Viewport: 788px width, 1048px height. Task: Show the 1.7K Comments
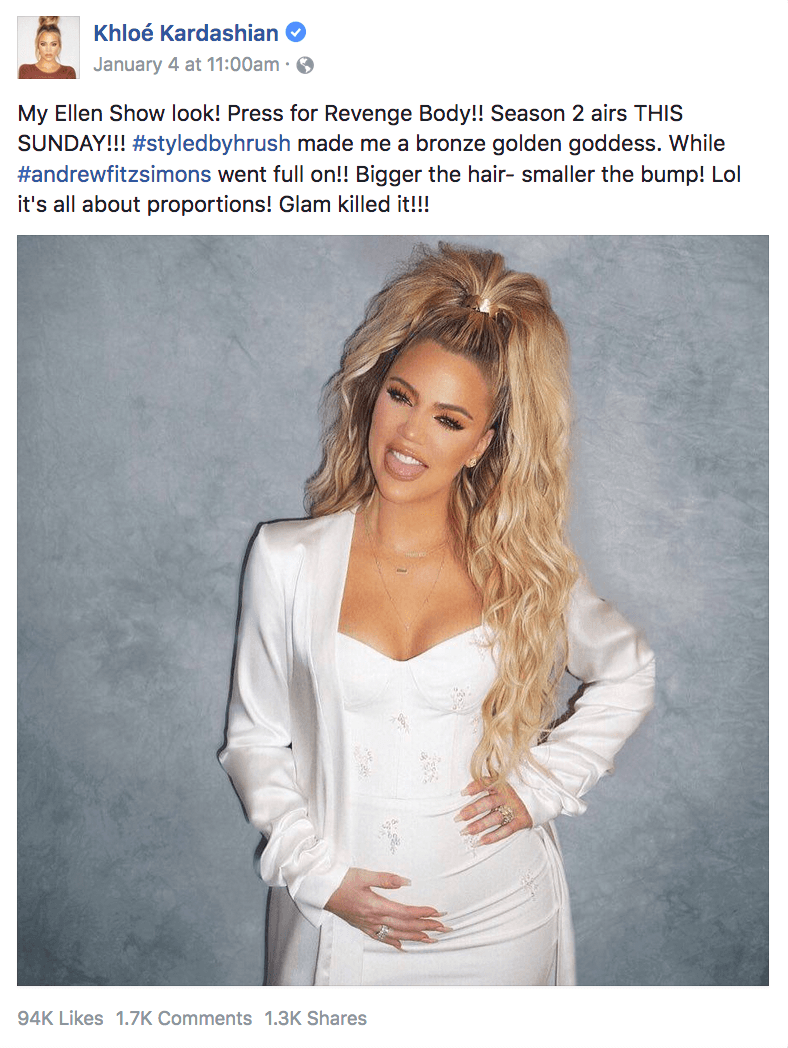click(x=184, y=1018)
